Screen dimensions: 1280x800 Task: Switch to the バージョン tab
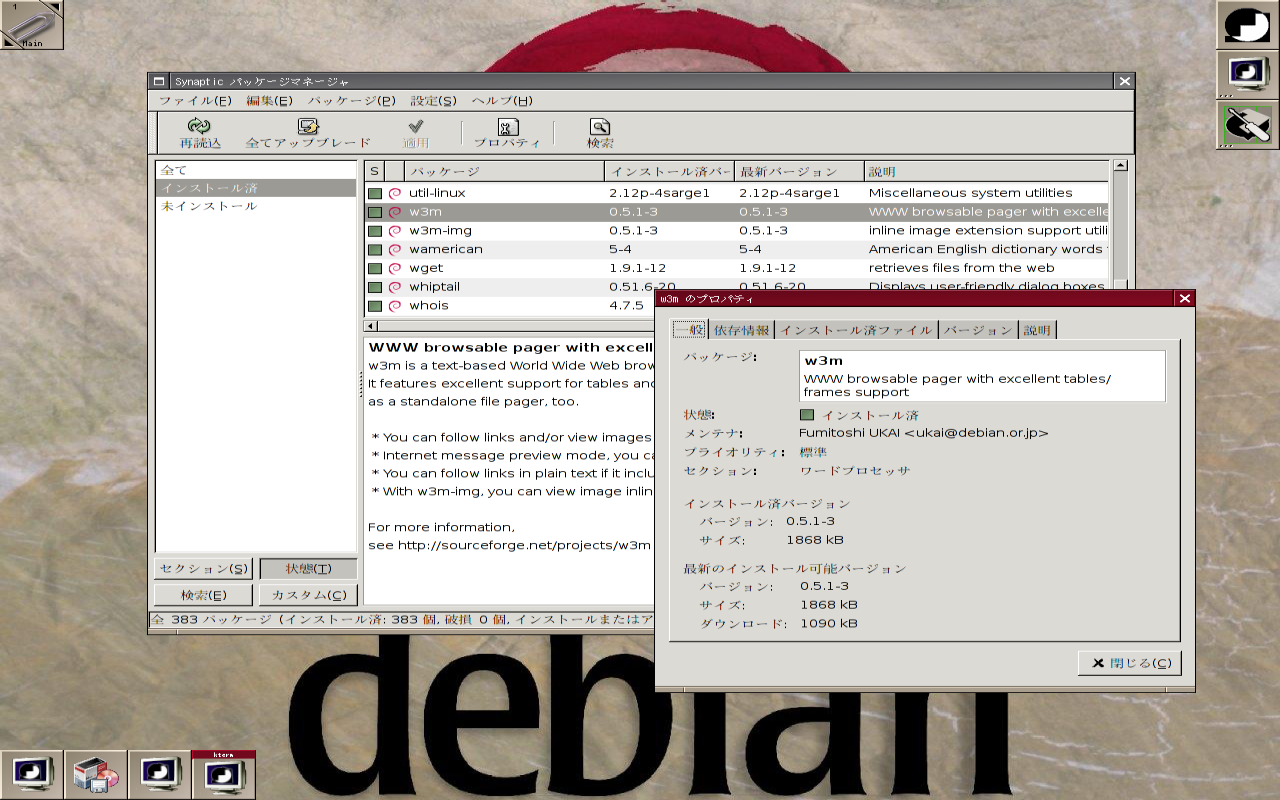[978, 330]
